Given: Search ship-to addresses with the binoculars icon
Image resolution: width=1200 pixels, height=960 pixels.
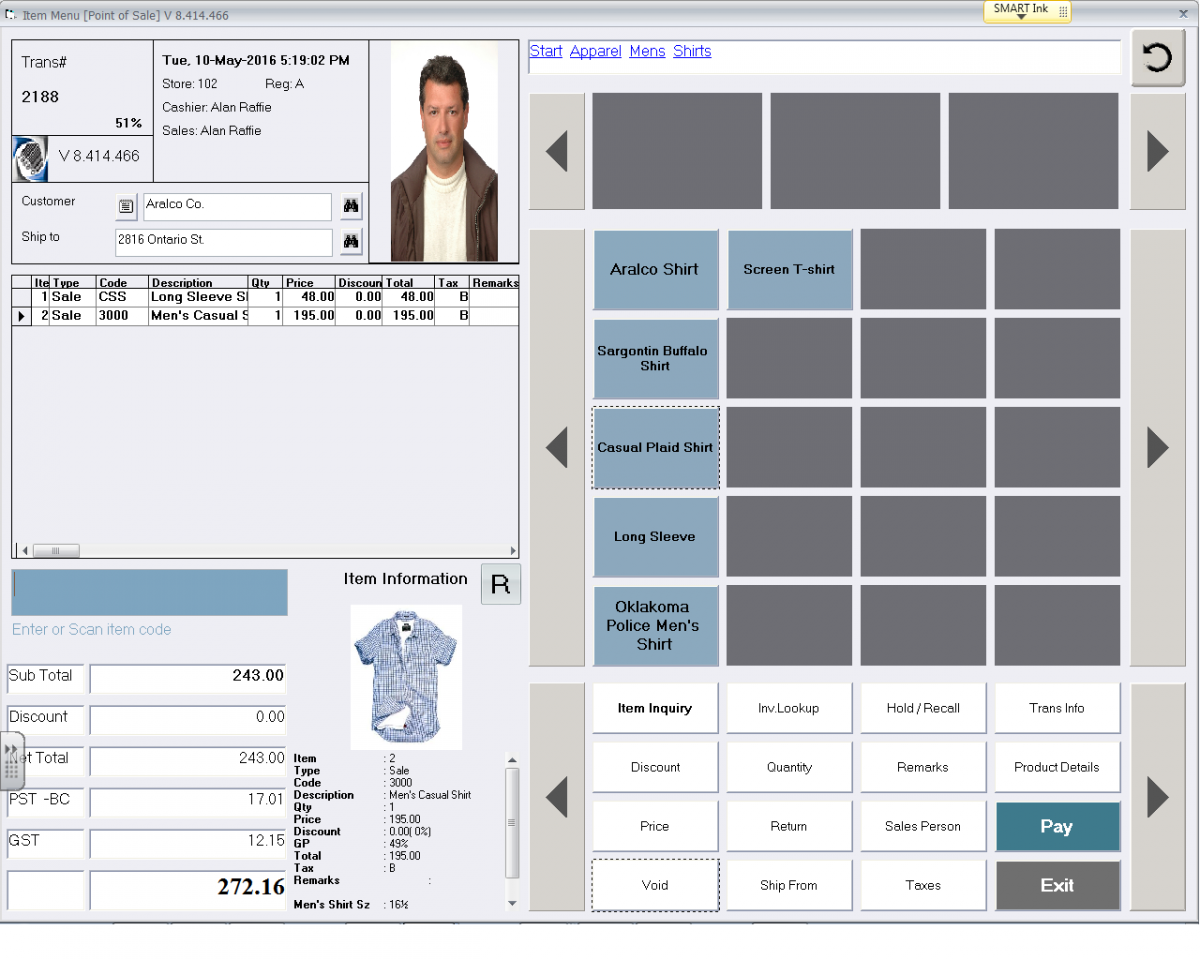Looking at the screenshot, I should tap(351, 241).
